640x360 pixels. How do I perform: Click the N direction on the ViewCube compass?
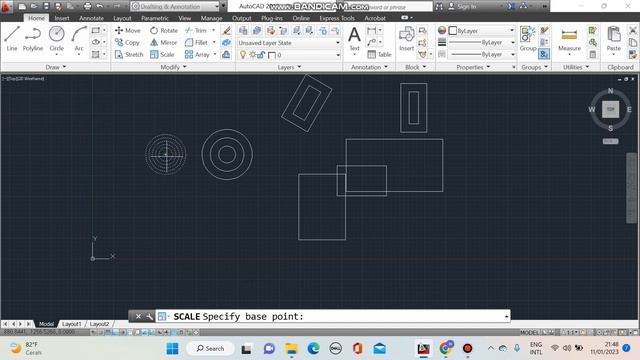(x=610, y=91)
